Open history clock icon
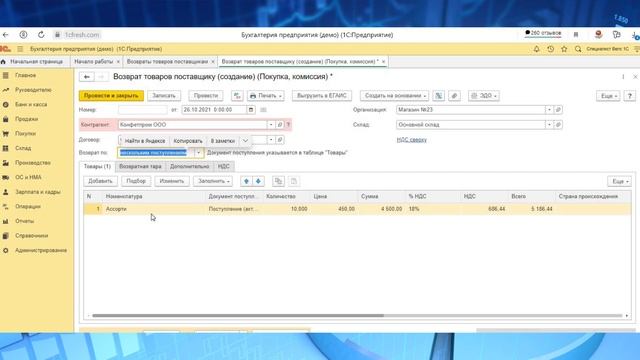The height and width of the screenshot is (360, 640). 550,49
